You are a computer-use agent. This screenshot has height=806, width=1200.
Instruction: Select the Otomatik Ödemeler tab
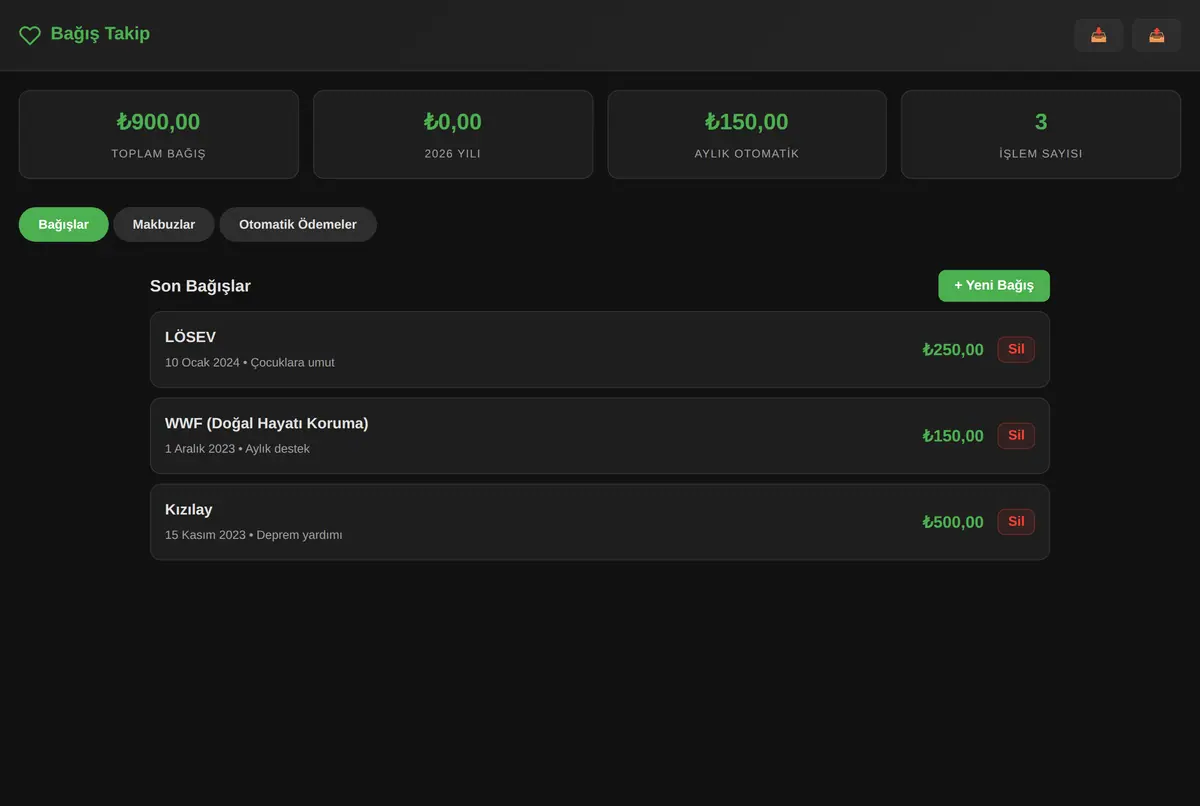tap(298, 224)
